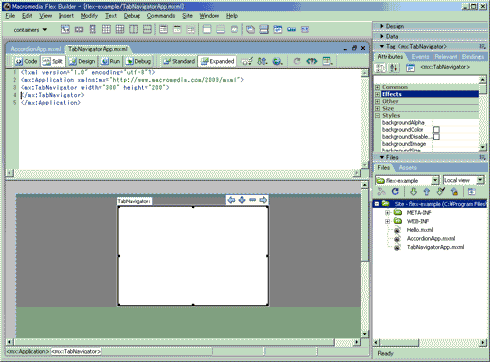This screenshot has height=362, width=490.
Task: Open the View Options toolbar icon
Action: coord(327,61)
